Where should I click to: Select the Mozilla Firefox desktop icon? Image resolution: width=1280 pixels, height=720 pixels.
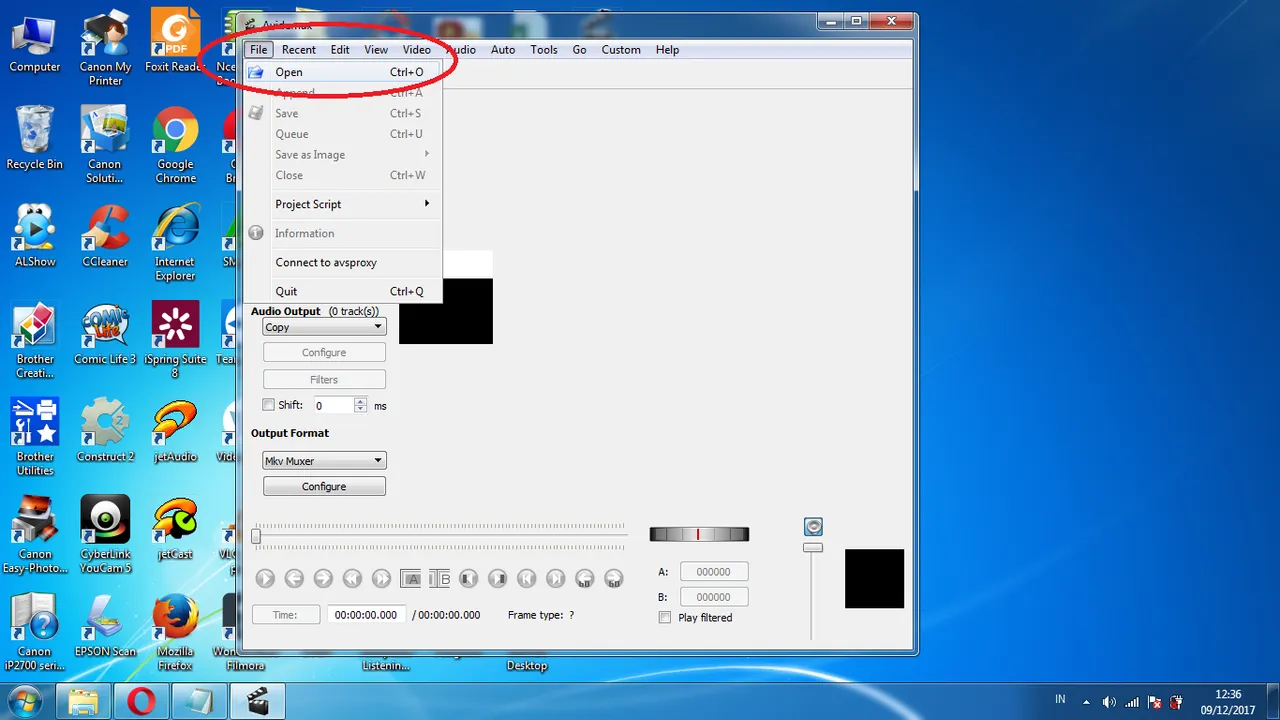[x=175, y=632]
